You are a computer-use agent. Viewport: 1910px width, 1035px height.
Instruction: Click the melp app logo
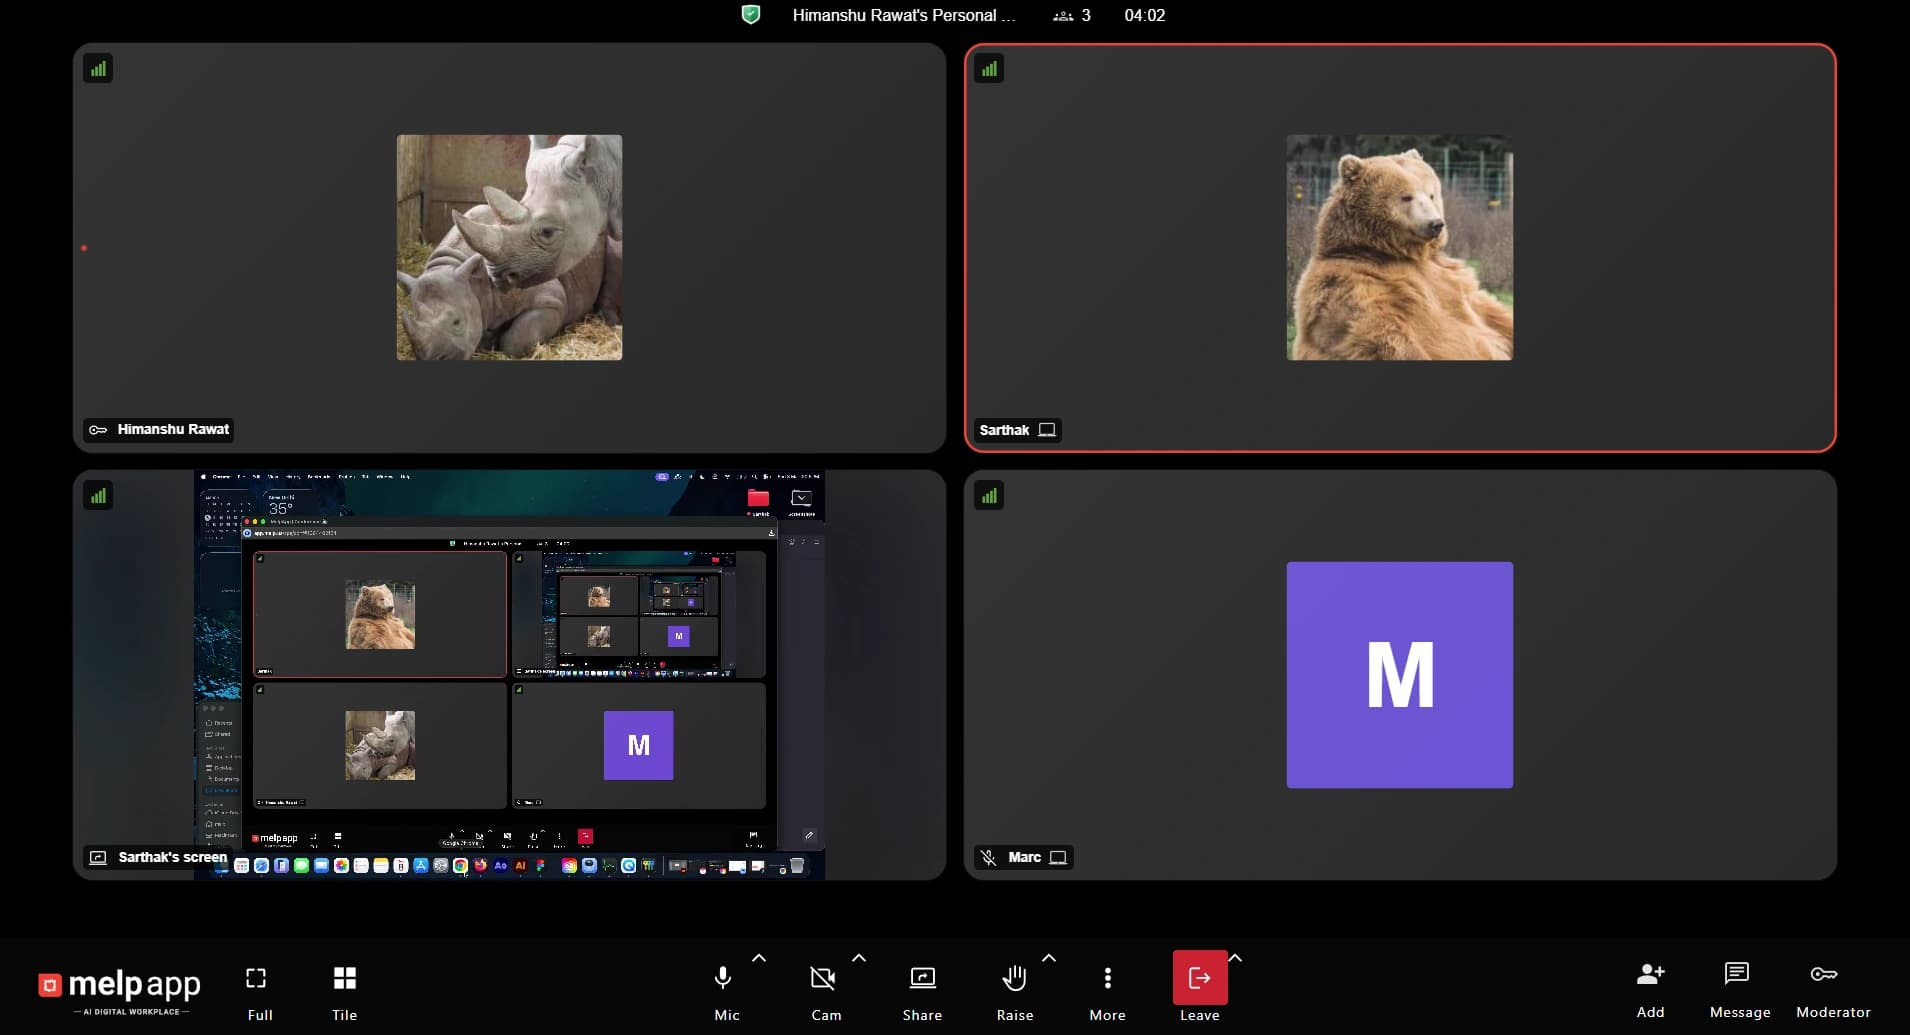pos(118,988)
